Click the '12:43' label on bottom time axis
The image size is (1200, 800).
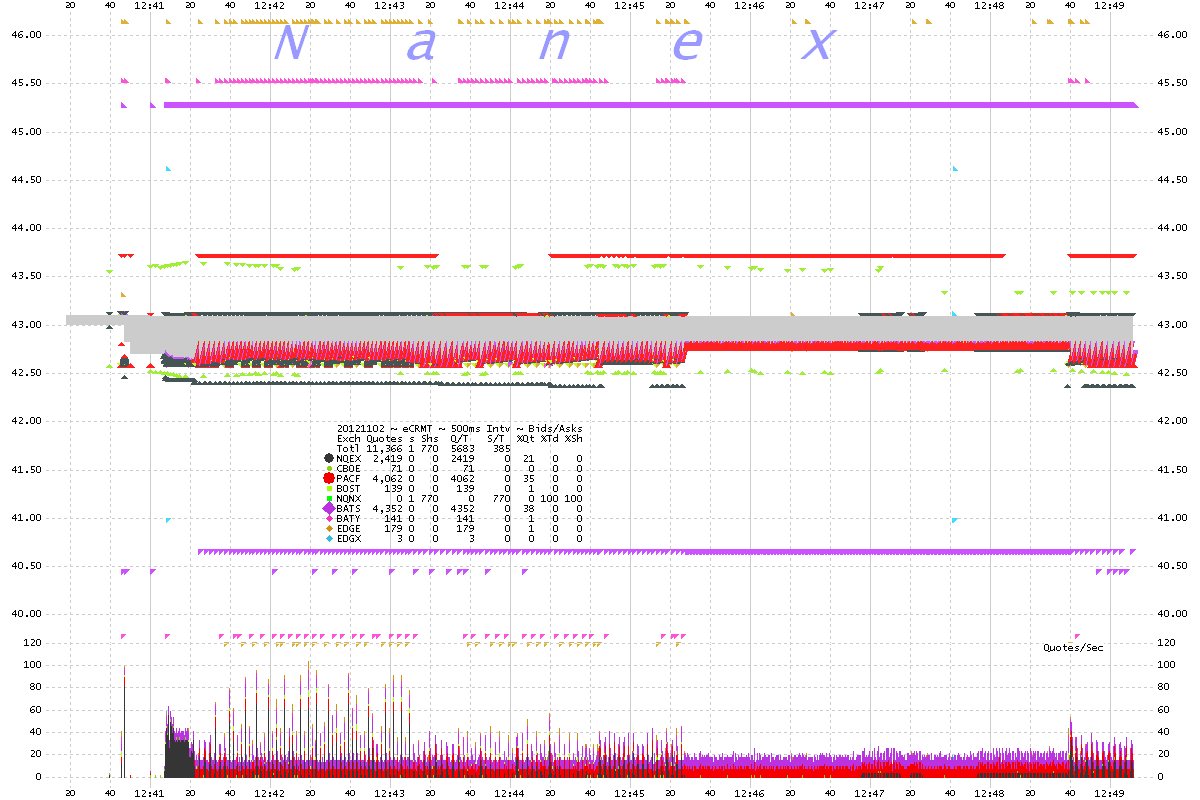pos(390,792)
